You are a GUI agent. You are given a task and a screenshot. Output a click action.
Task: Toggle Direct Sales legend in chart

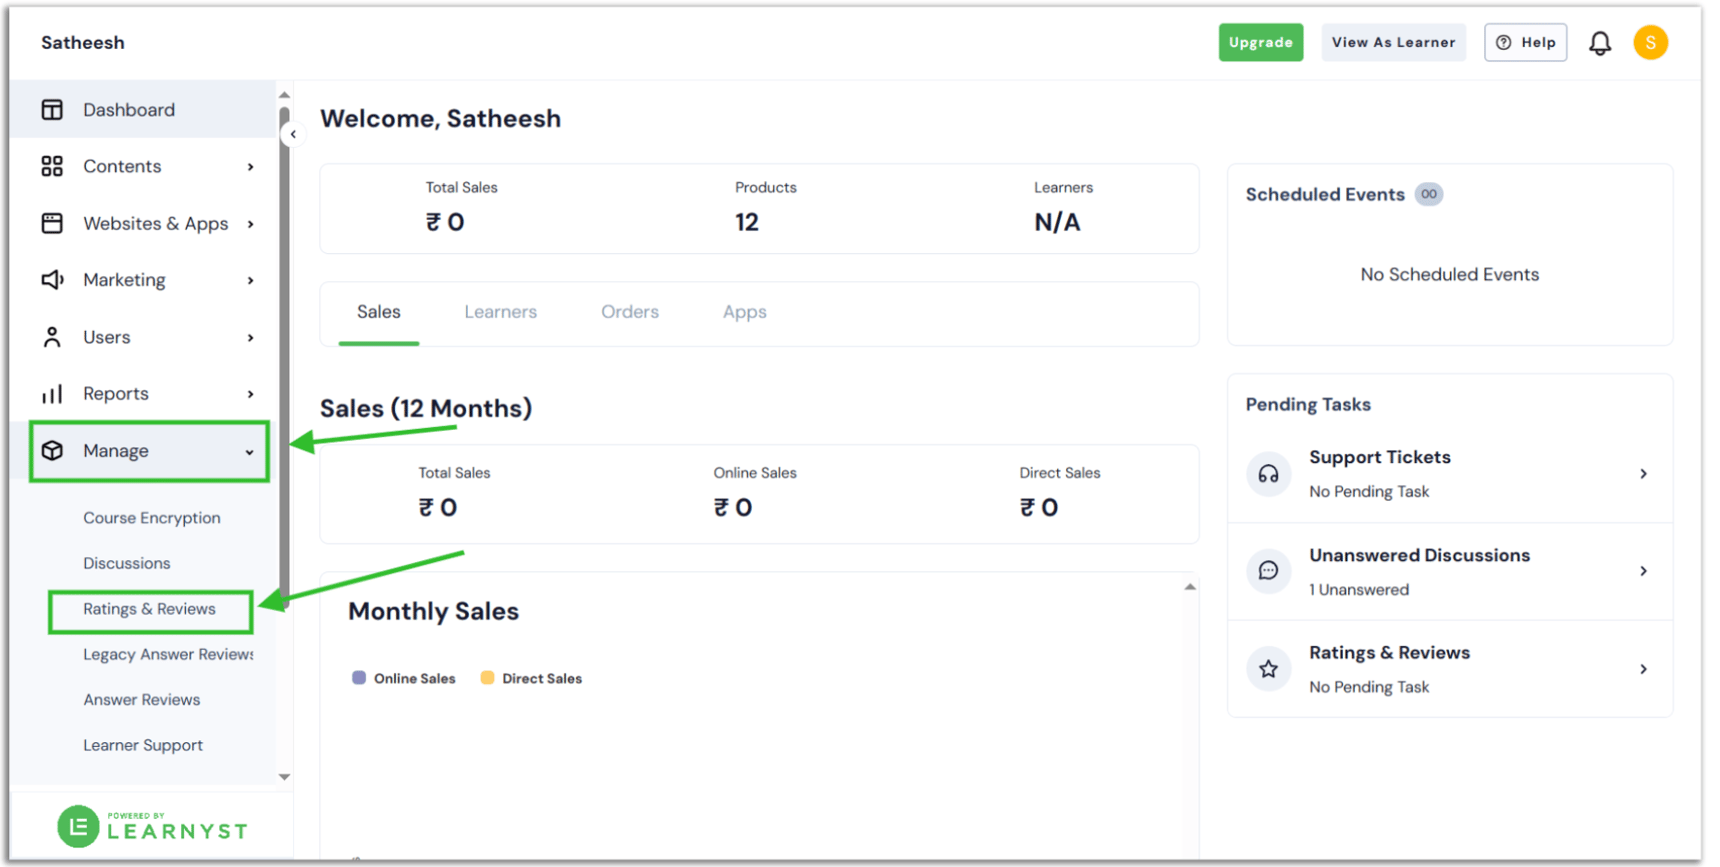(531, 679)
